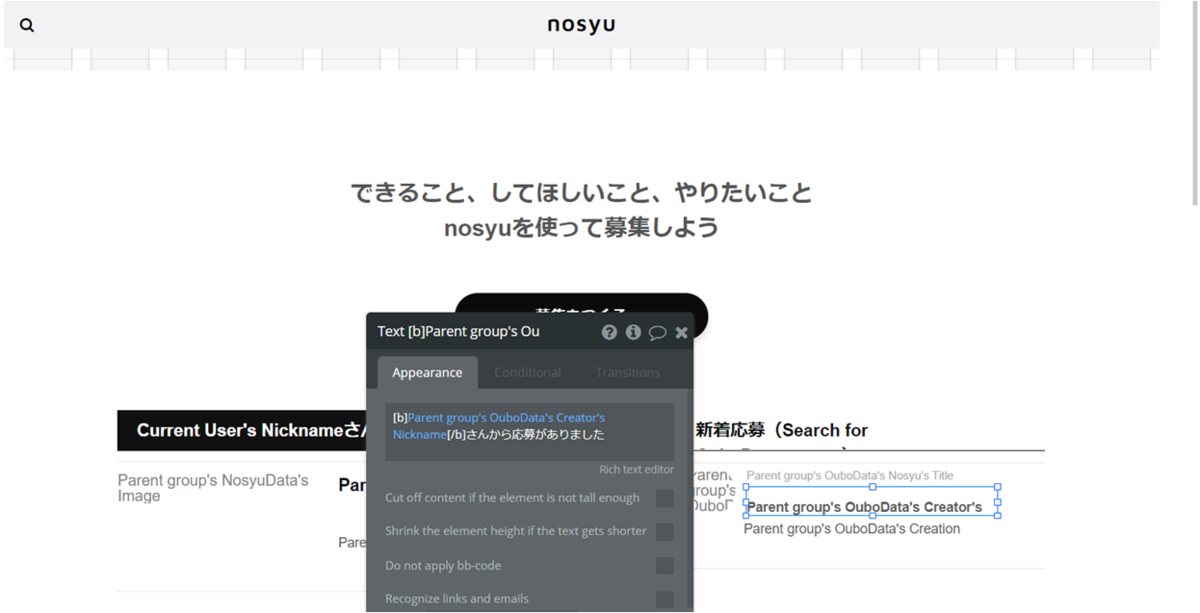Click the text expression input box
1200x613 pixels.
click(x=530, y=431)
